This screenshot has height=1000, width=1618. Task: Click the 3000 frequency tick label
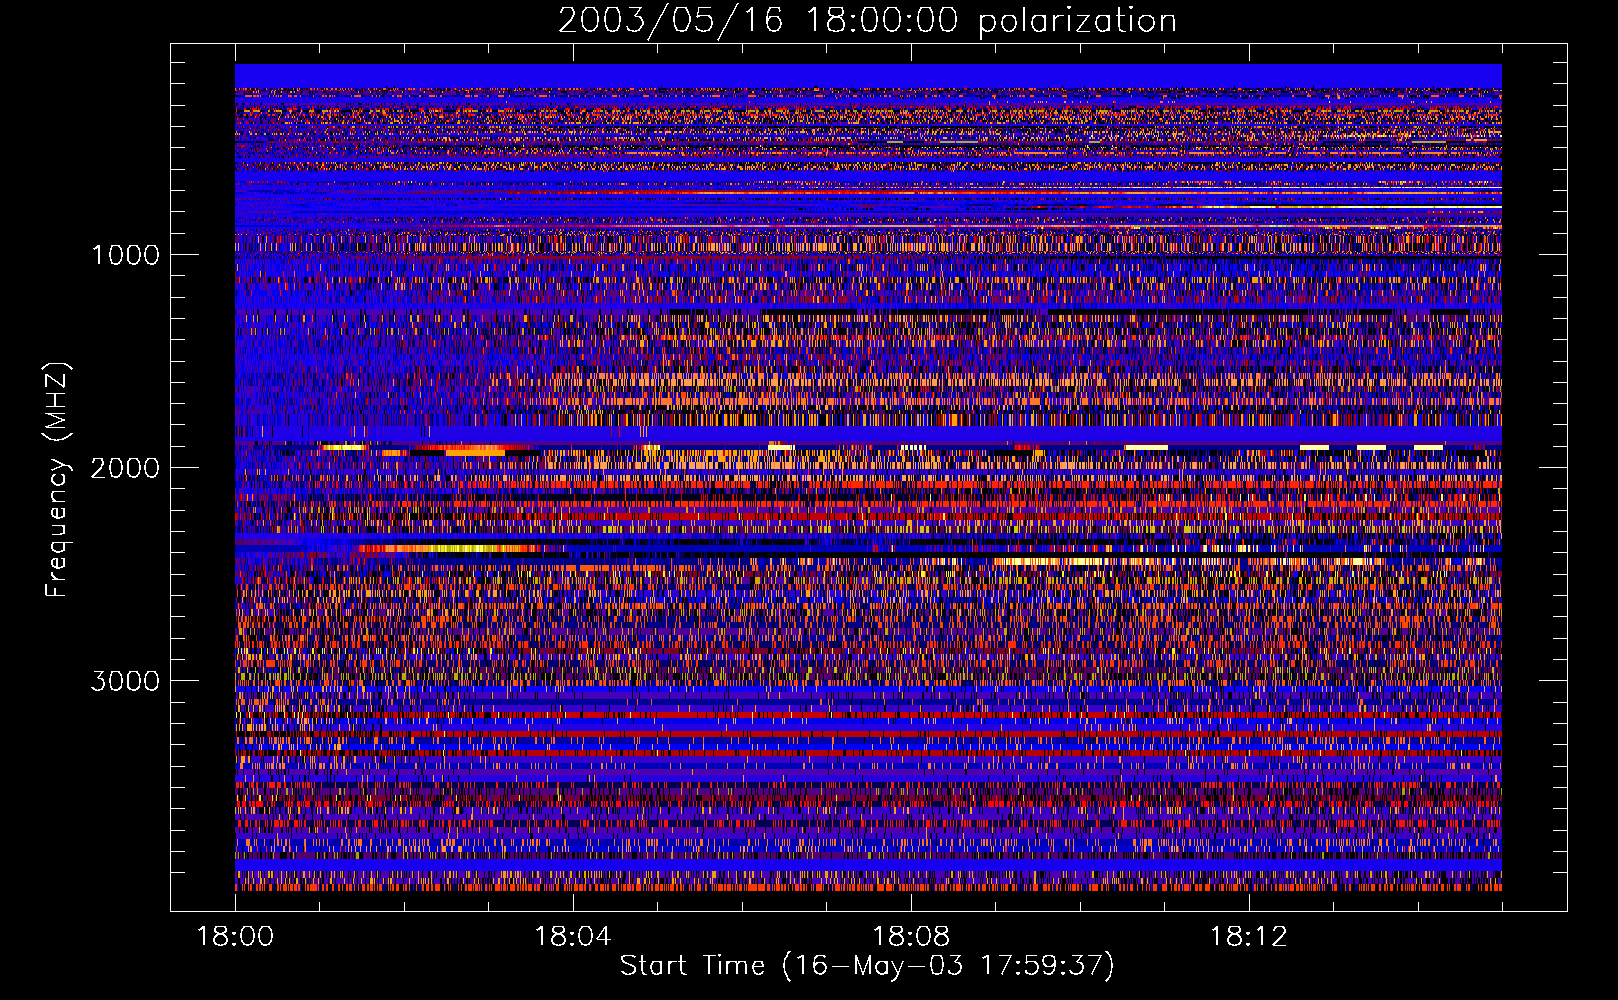click(125, 681)
